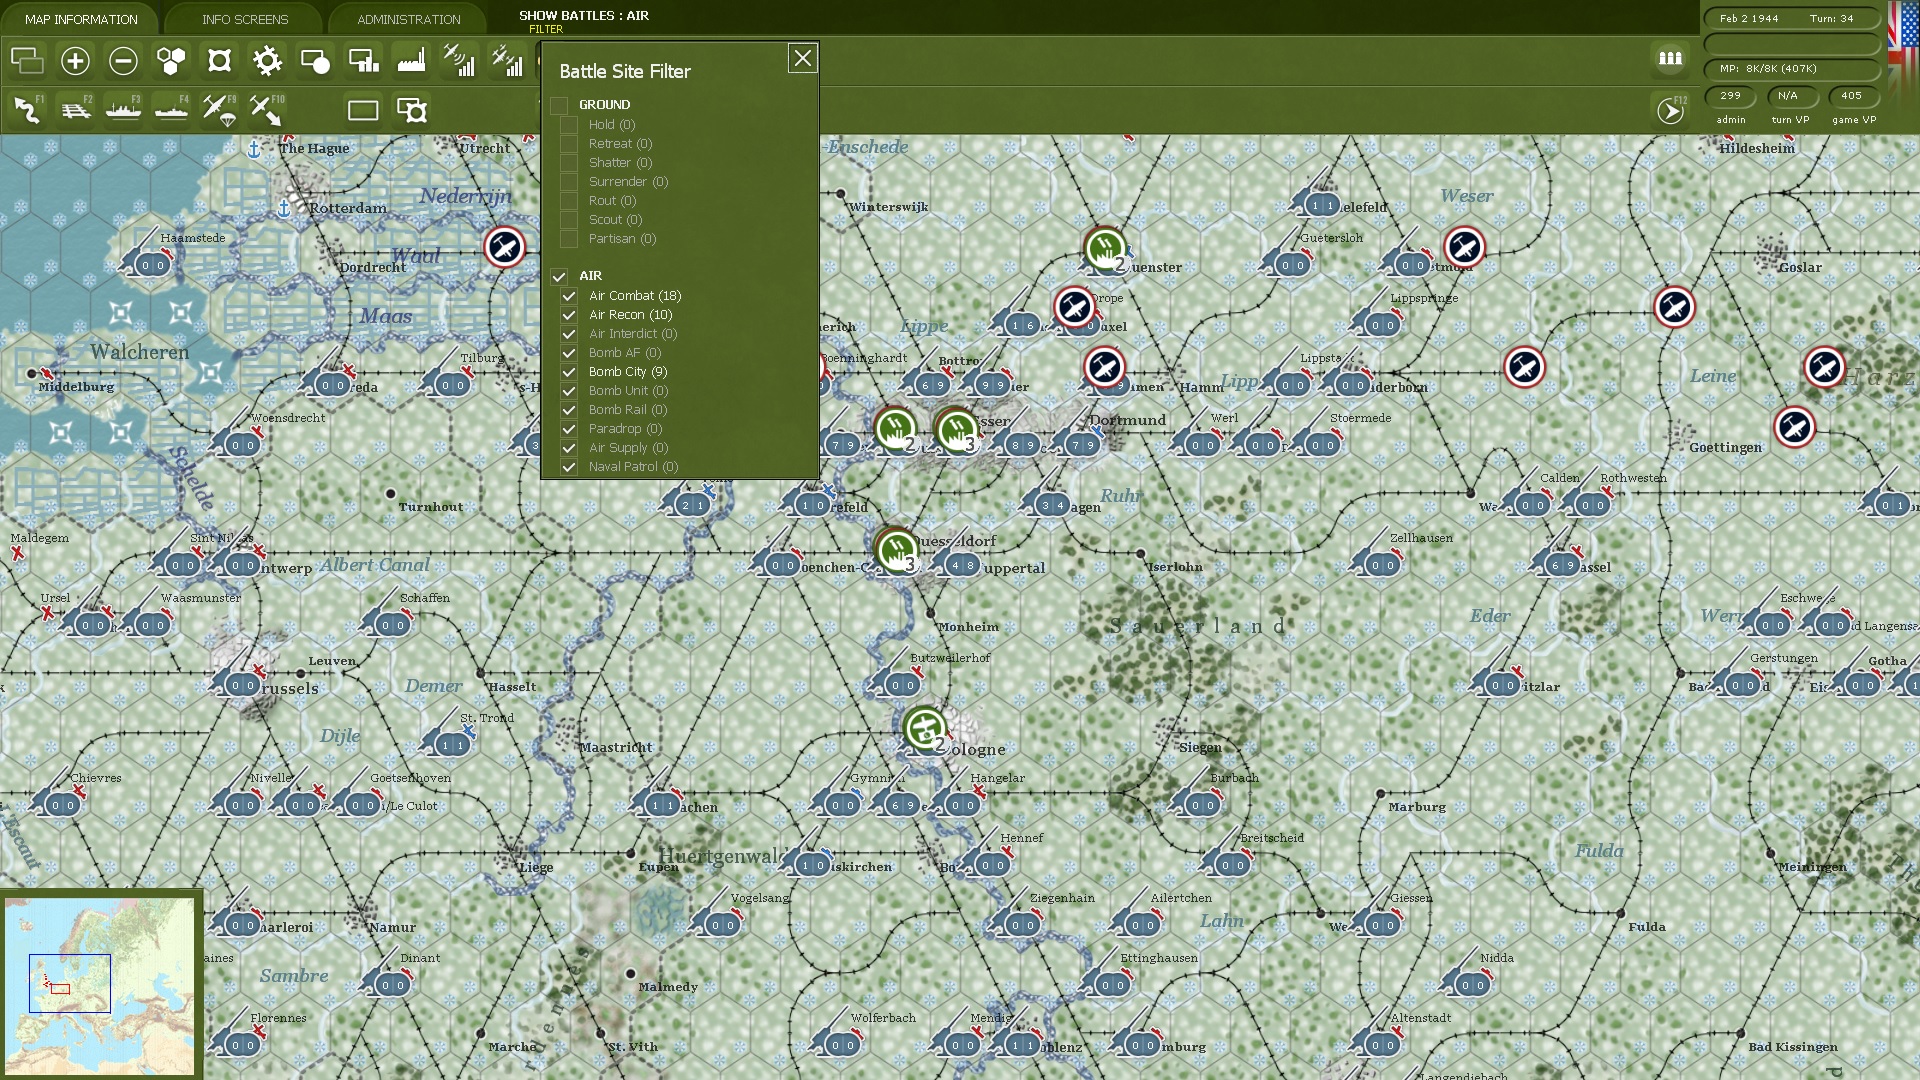Screen dimensions: 1920x1080
Task: Click the ammunition bullets icon
Action: click(1670, 58)
